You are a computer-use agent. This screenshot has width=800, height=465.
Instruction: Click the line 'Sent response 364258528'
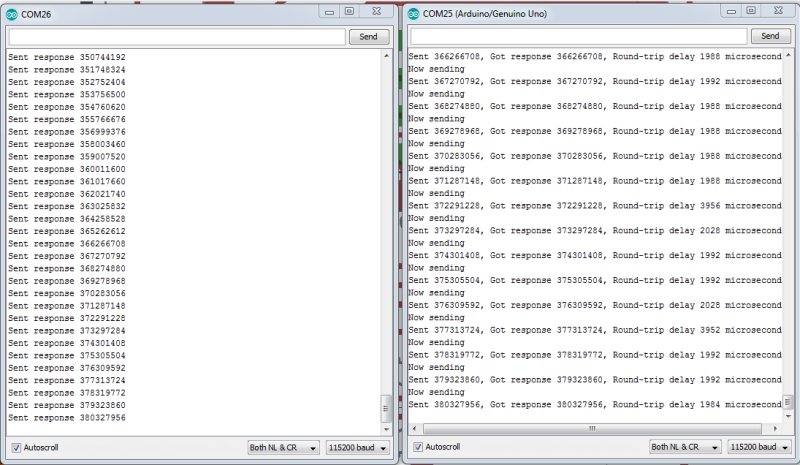[67, 219]
